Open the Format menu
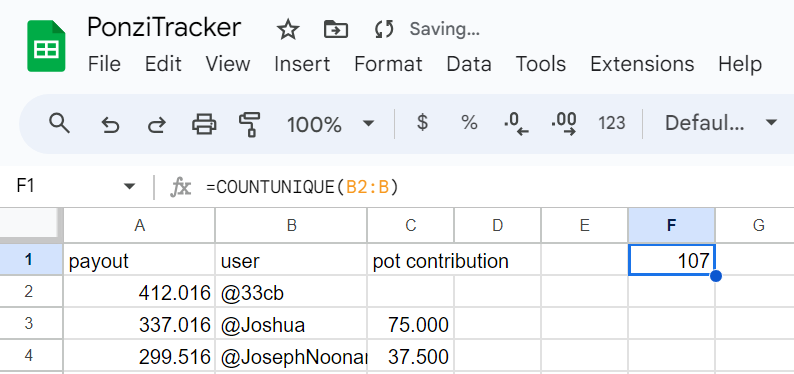794x374 pixels. tap(388, 64)
